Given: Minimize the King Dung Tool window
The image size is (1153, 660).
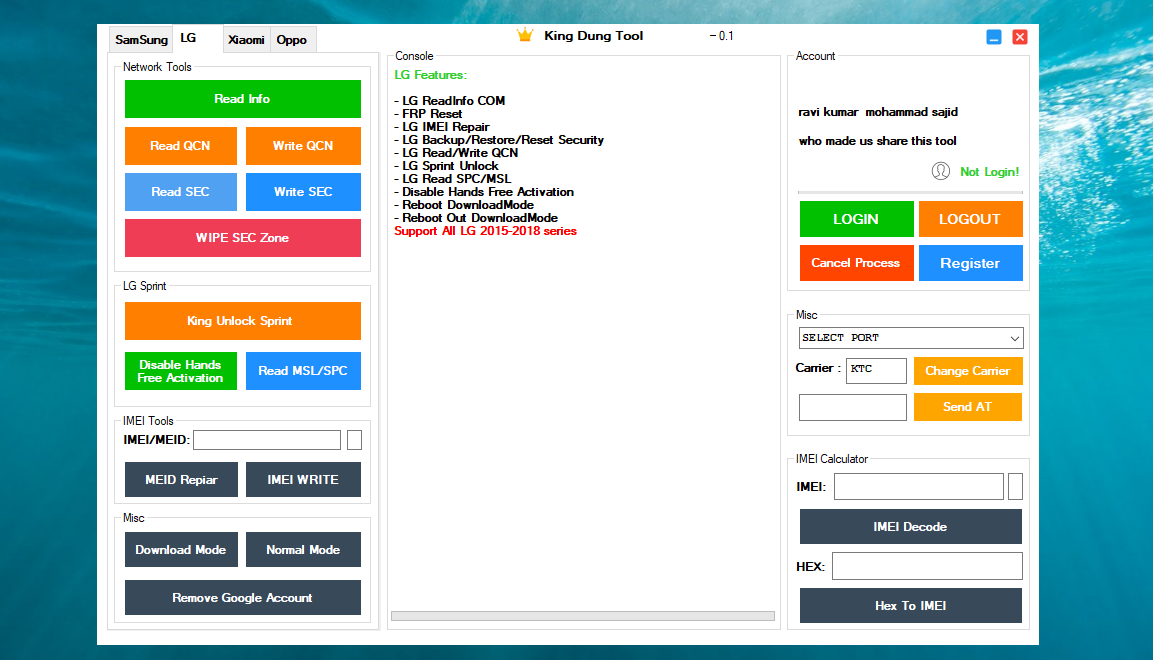Looking at the screenshot, I should click(993, 37).
